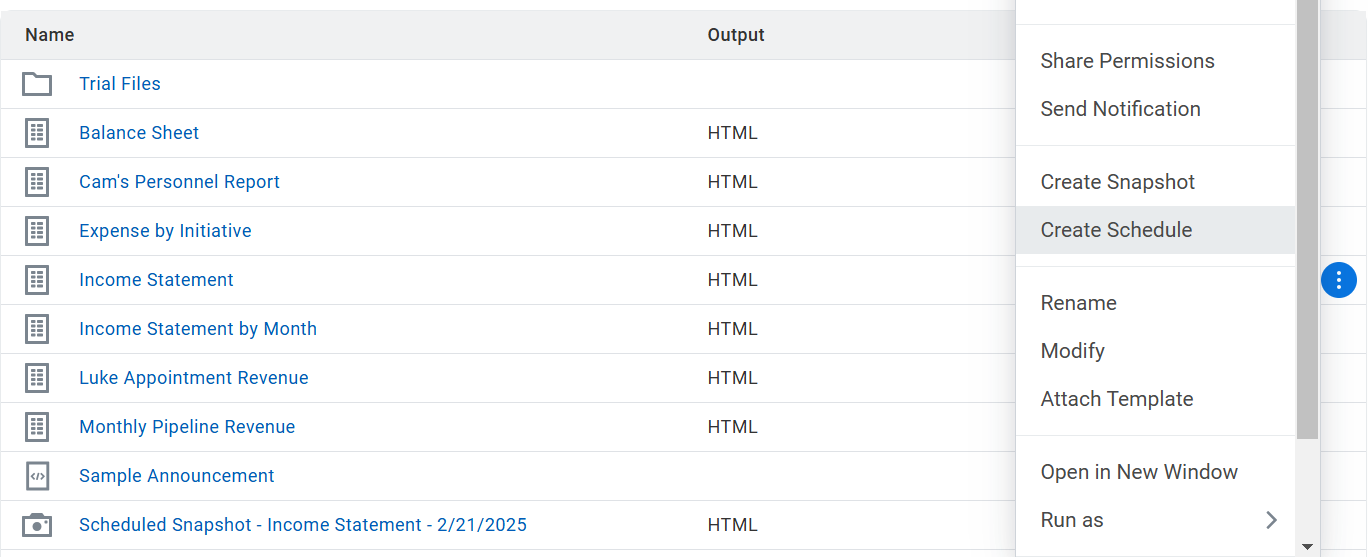1370x557 pixels.
Task: Click the Monthly Pipeline Revenue report icon
Action: click(37, 427)
